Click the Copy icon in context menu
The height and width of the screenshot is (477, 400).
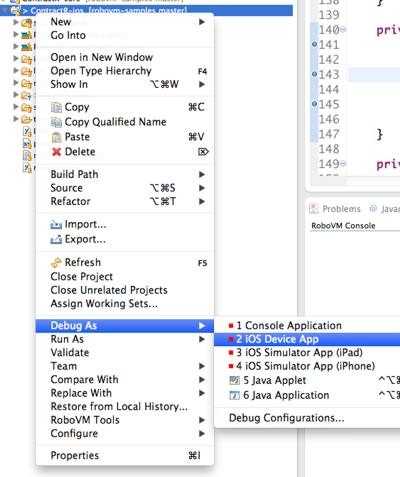click(56, 107)
